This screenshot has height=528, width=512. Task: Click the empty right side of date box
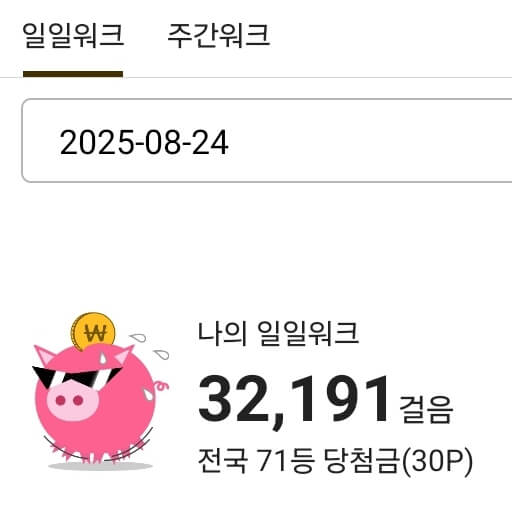click(371, 141)
